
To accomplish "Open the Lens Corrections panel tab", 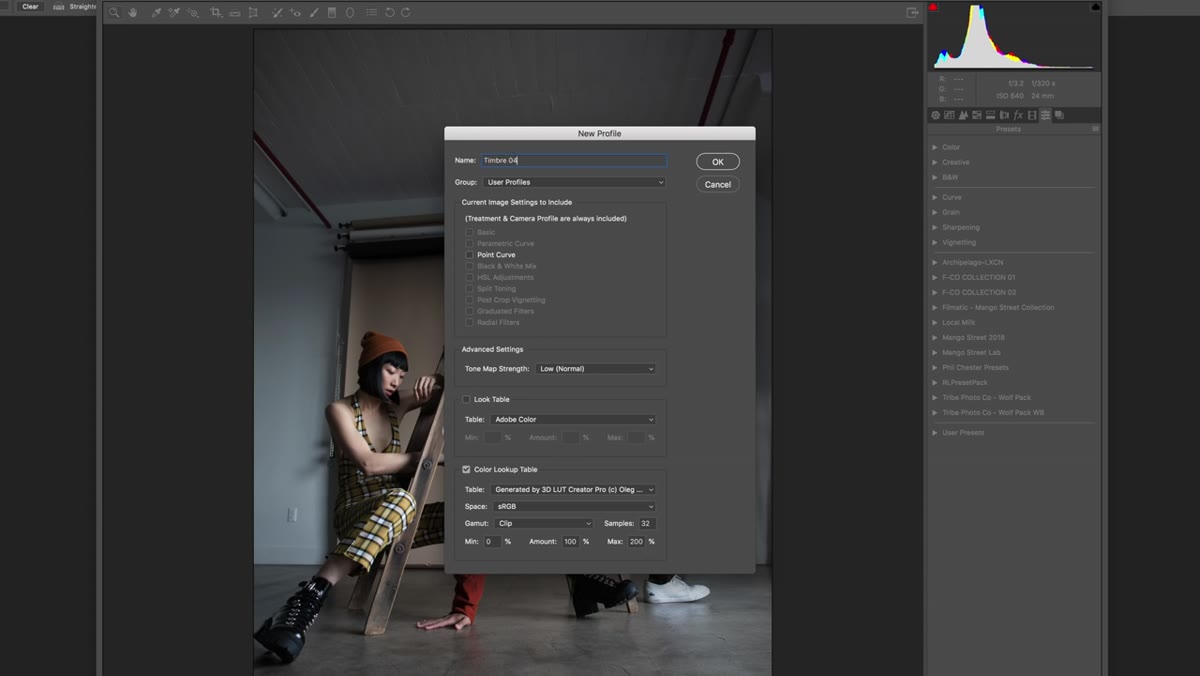I will tap(1004, 115).
